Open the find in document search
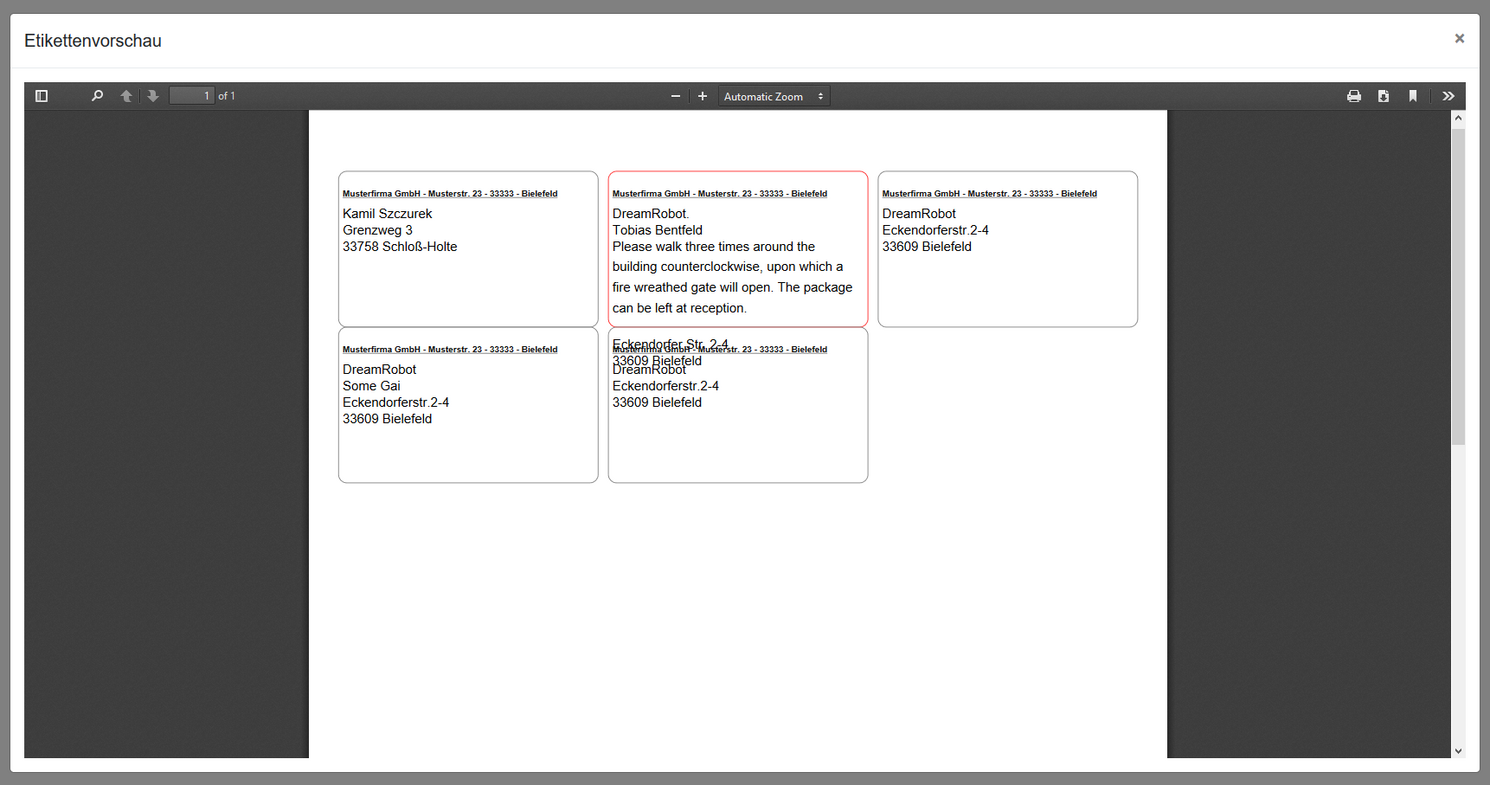The width and height of the screenshot is (1490, 785). pyautogui.click(x=97, y=96)
